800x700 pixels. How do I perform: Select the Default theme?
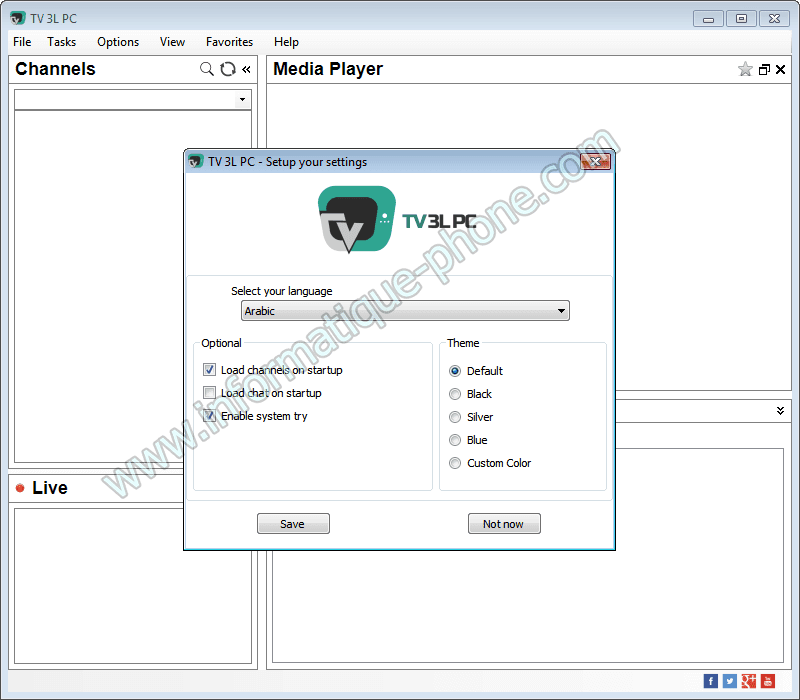(455, 371)
